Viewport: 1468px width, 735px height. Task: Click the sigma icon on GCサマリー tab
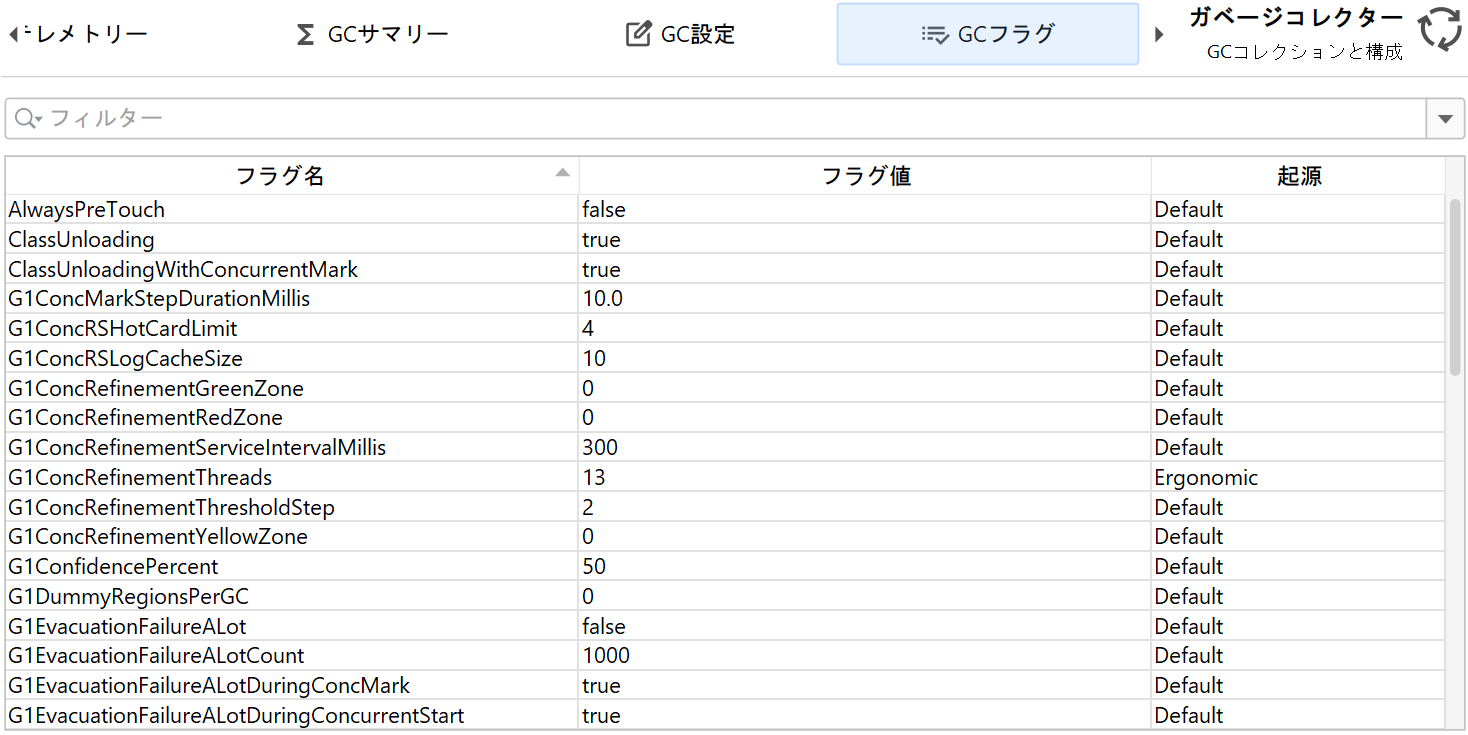click(306, 35)
